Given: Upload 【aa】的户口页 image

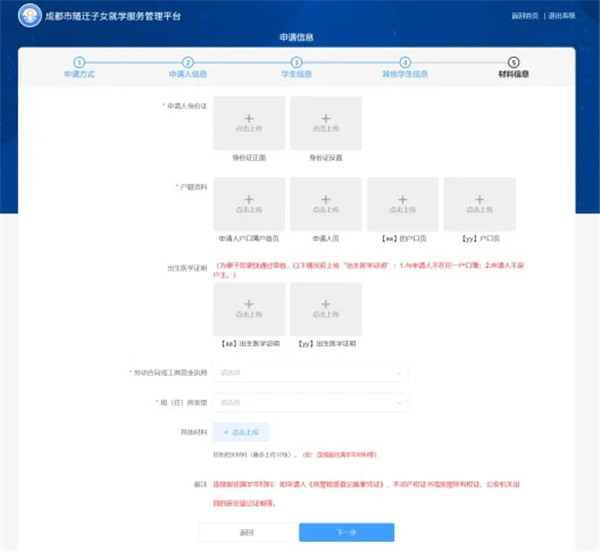Looking at the screenshot, I should click(403, 204).
